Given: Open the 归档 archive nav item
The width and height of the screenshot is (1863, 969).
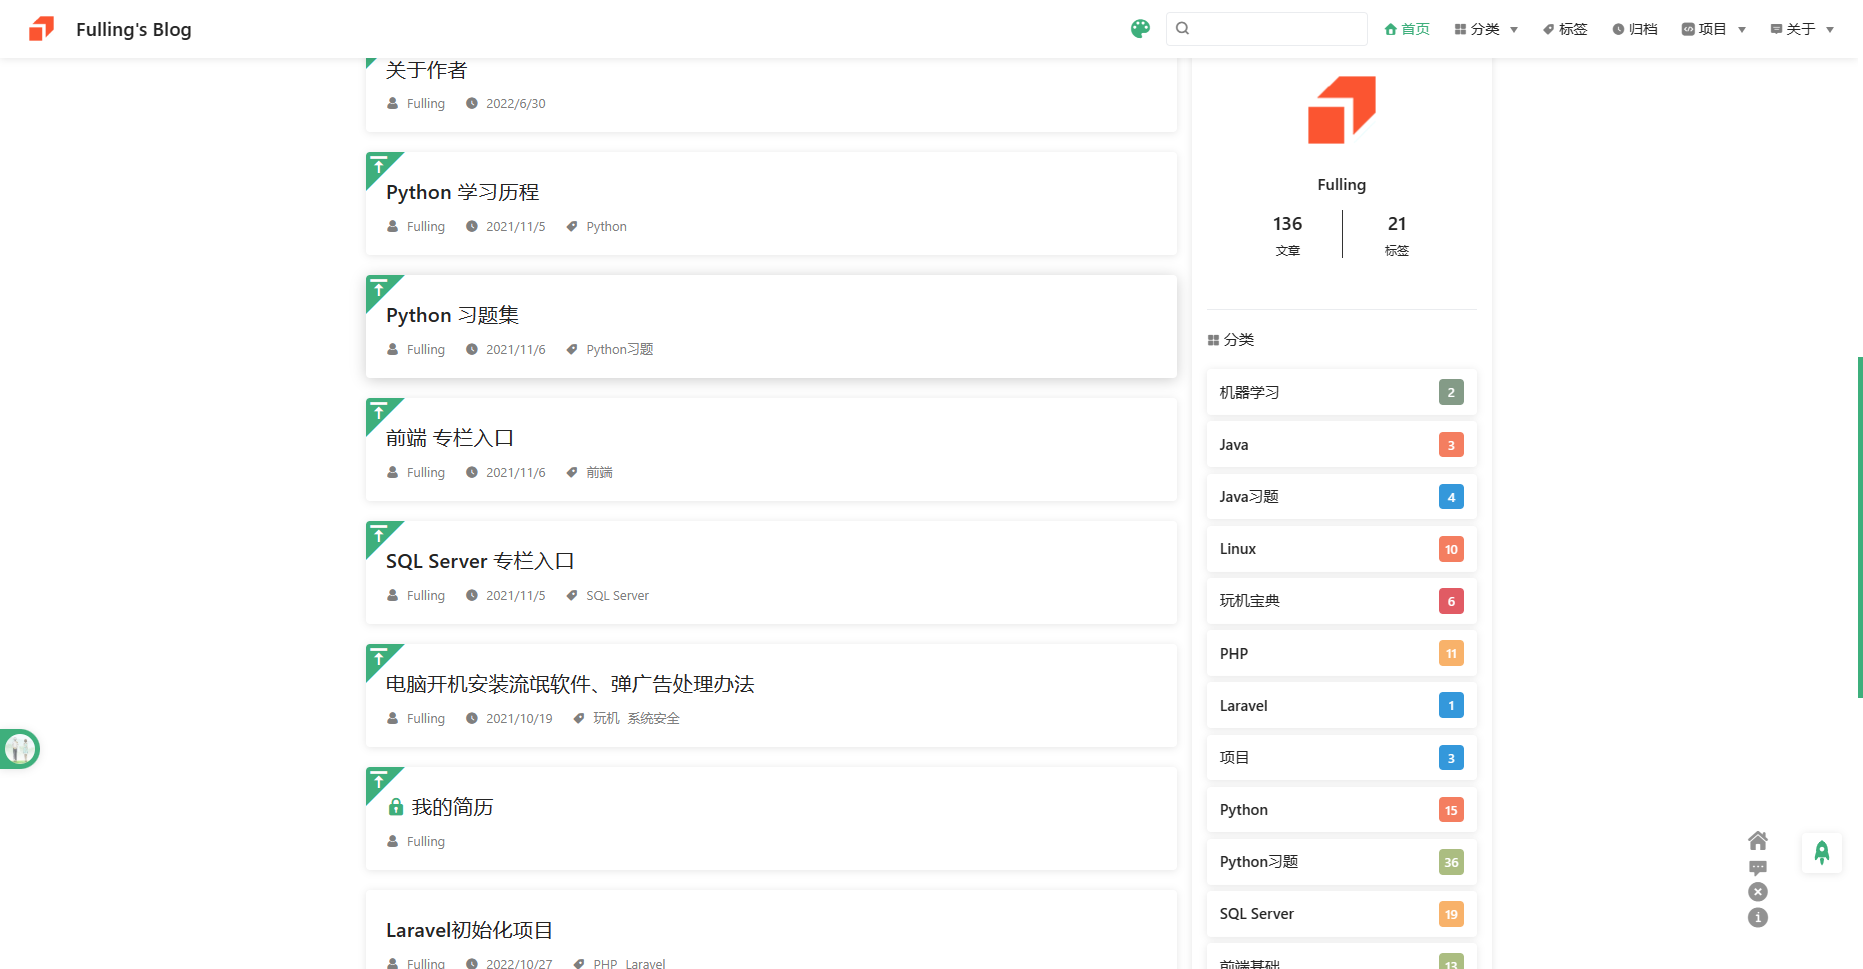Looking at the screenshot, I should (x=1635, y=29).
